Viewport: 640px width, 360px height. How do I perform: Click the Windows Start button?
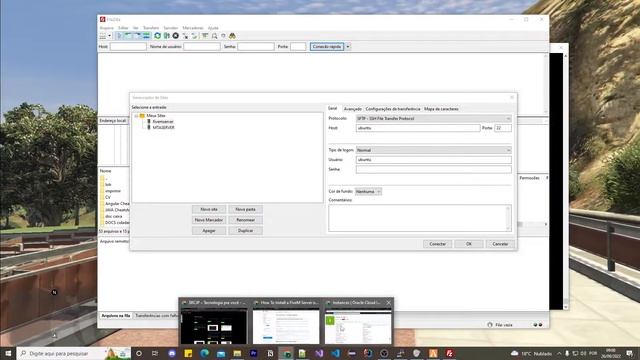coord(8,353)
